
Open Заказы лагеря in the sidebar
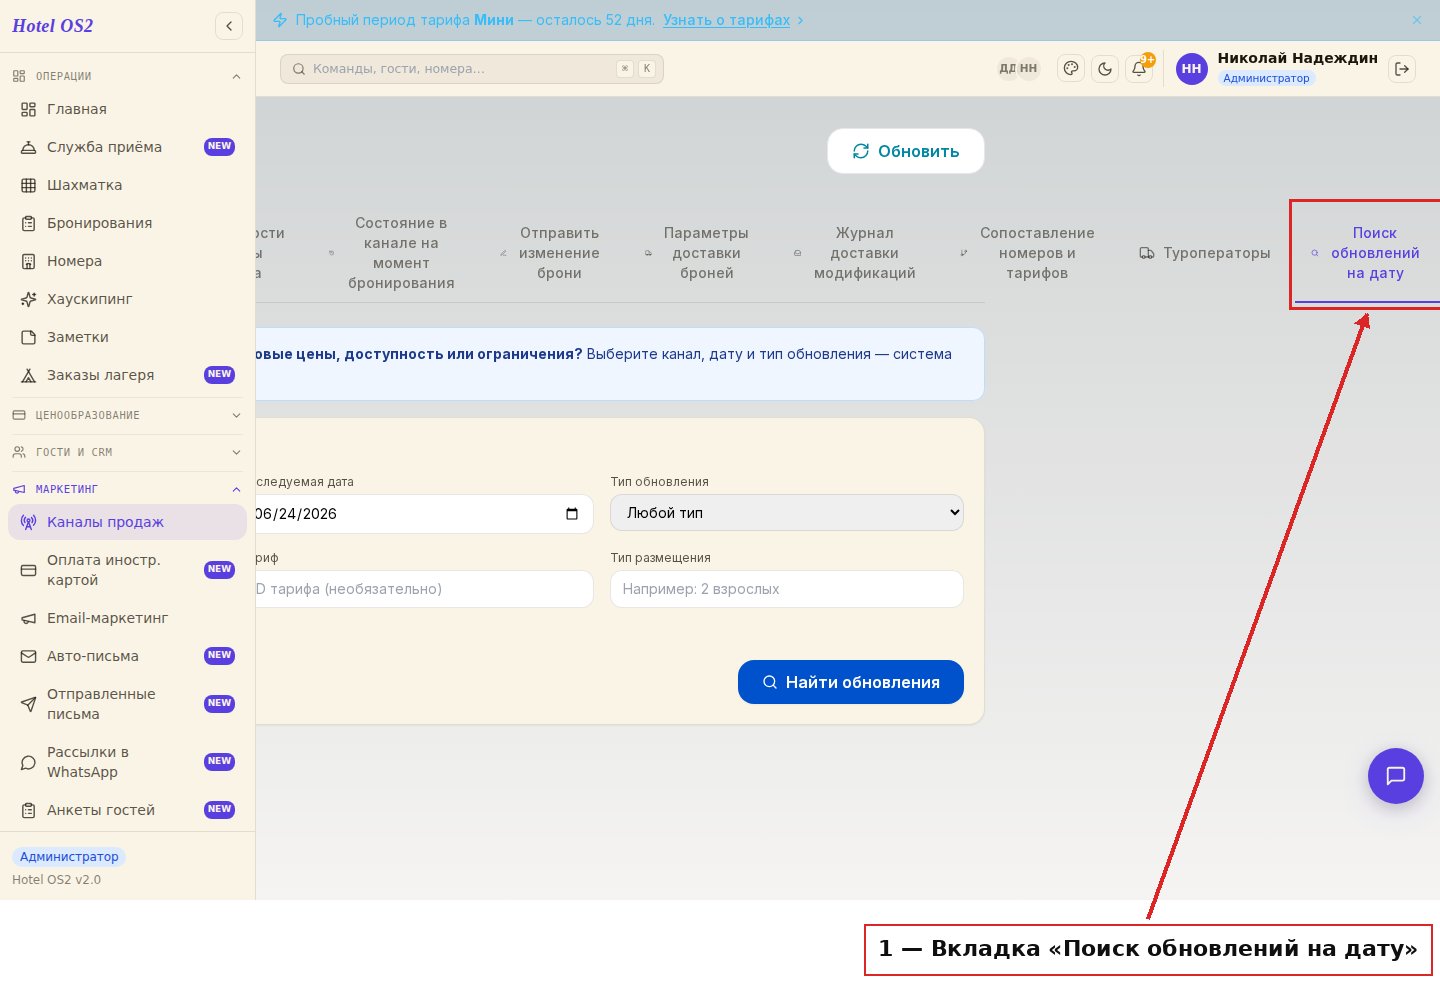click(127, 375)
